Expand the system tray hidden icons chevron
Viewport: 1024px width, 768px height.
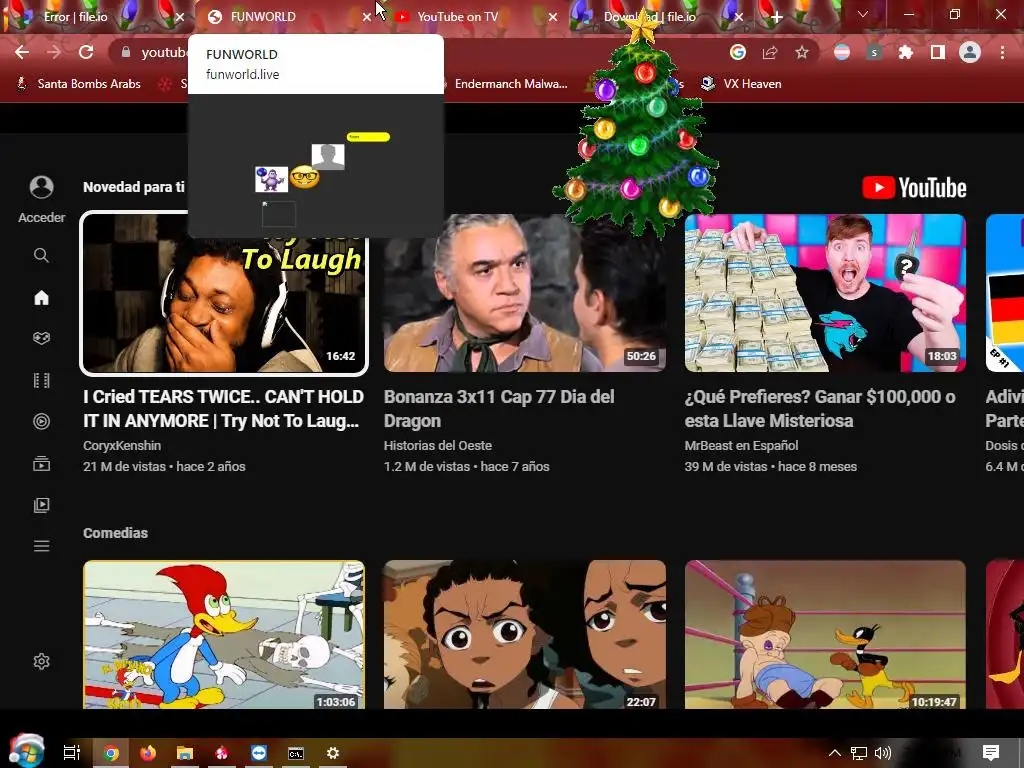pos(835,753)
